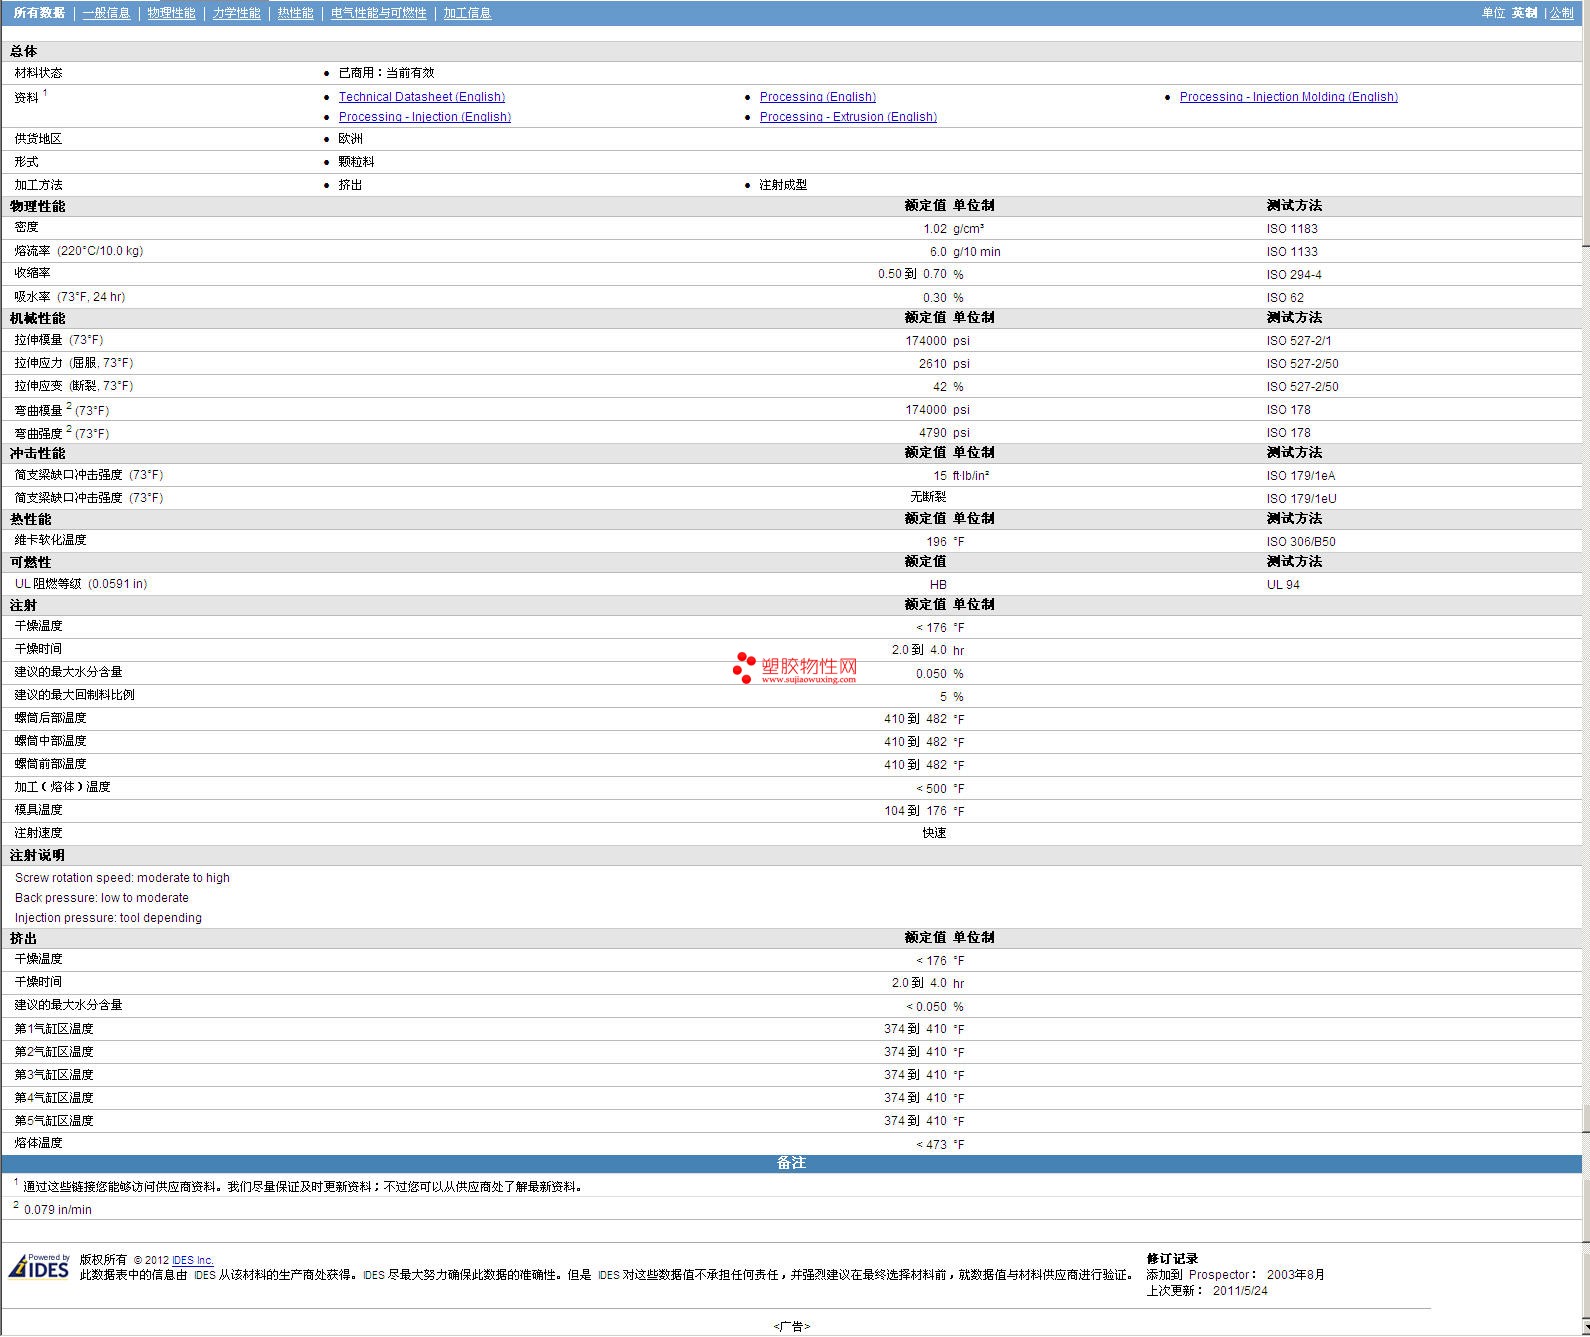Follow the Processing - Extrusion (English) link
The height and width of the screenshot is (1337, 1590).
pyautogui.click(x=847, y=117)
